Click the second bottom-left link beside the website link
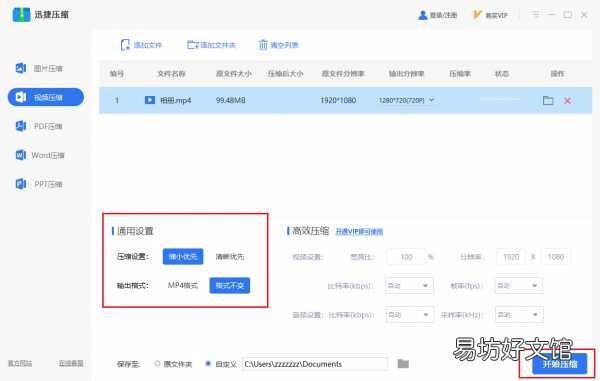The width and height of the screenshot is (600, 381). tap(71, 363)
